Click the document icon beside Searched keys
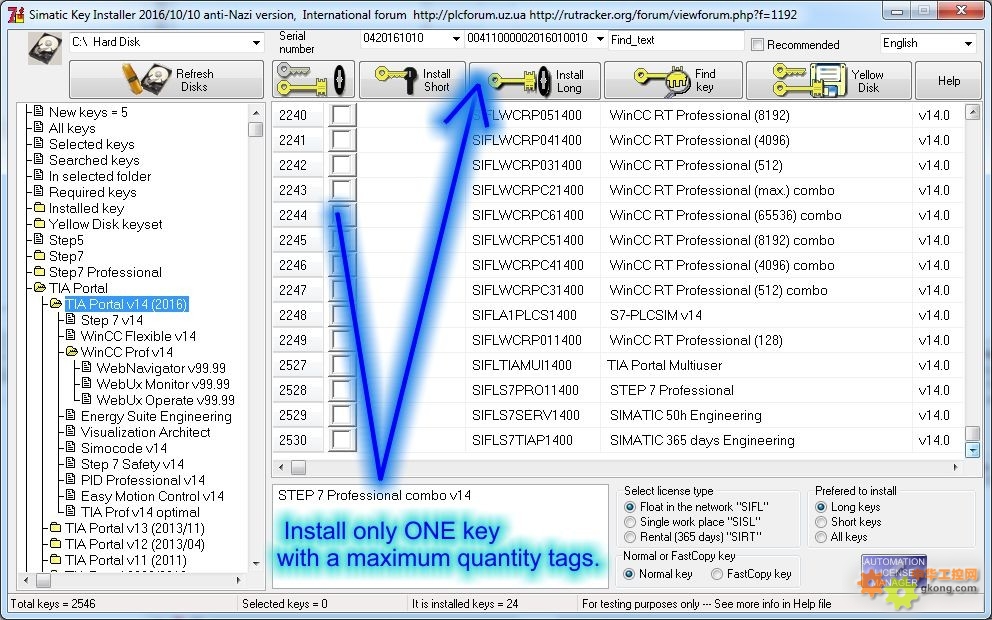This screenshot has height=620, width=992. pos(39,159)
